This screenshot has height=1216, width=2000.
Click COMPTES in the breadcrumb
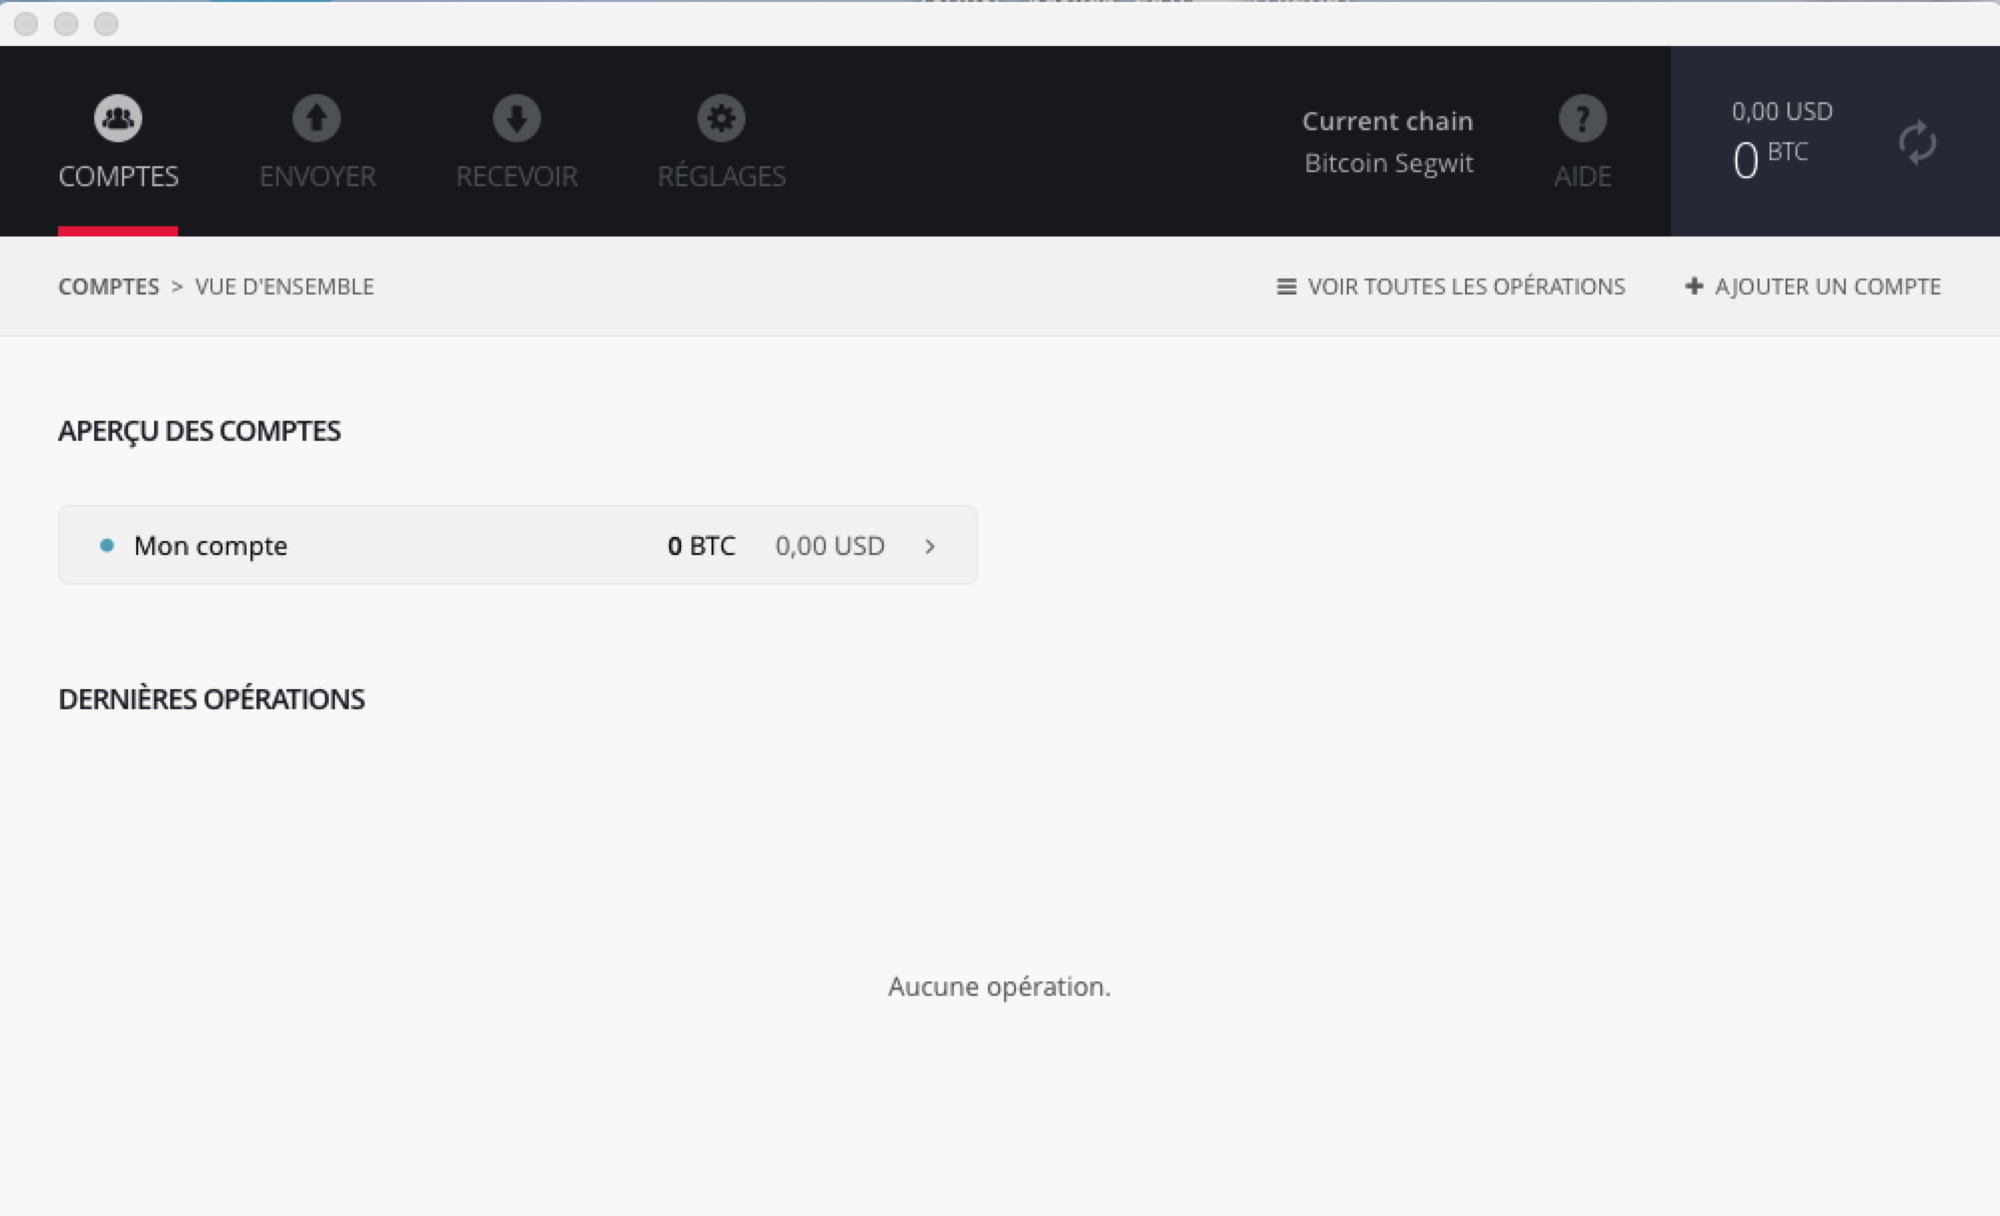(109, 286)
